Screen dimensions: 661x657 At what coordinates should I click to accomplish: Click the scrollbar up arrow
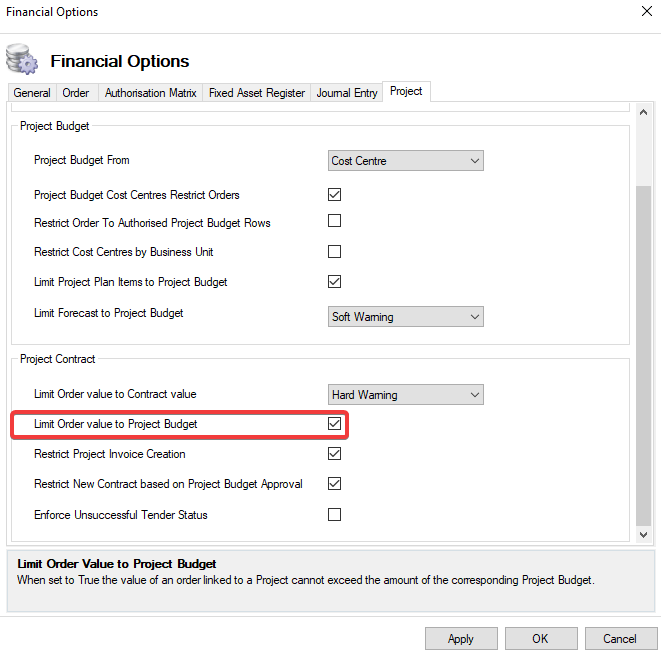pos(643,109)
